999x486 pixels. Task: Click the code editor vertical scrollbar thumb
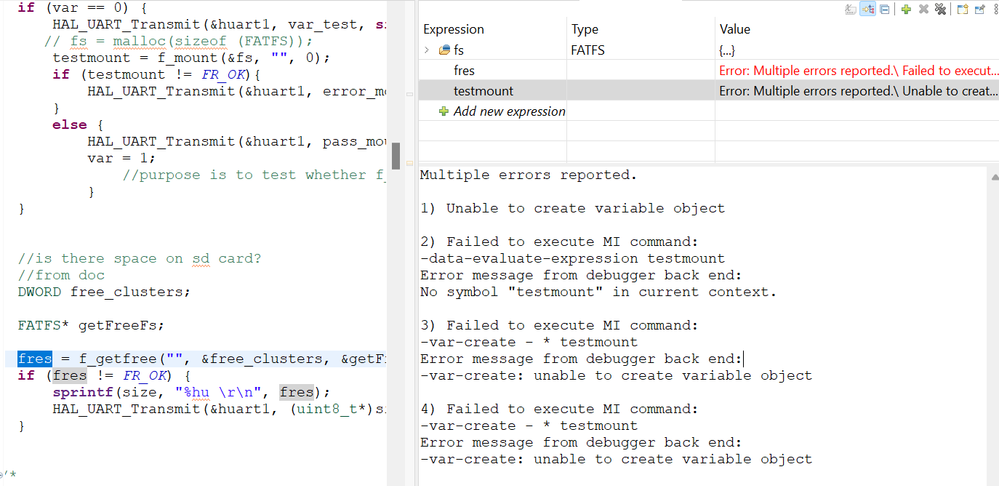click(396, 156)
